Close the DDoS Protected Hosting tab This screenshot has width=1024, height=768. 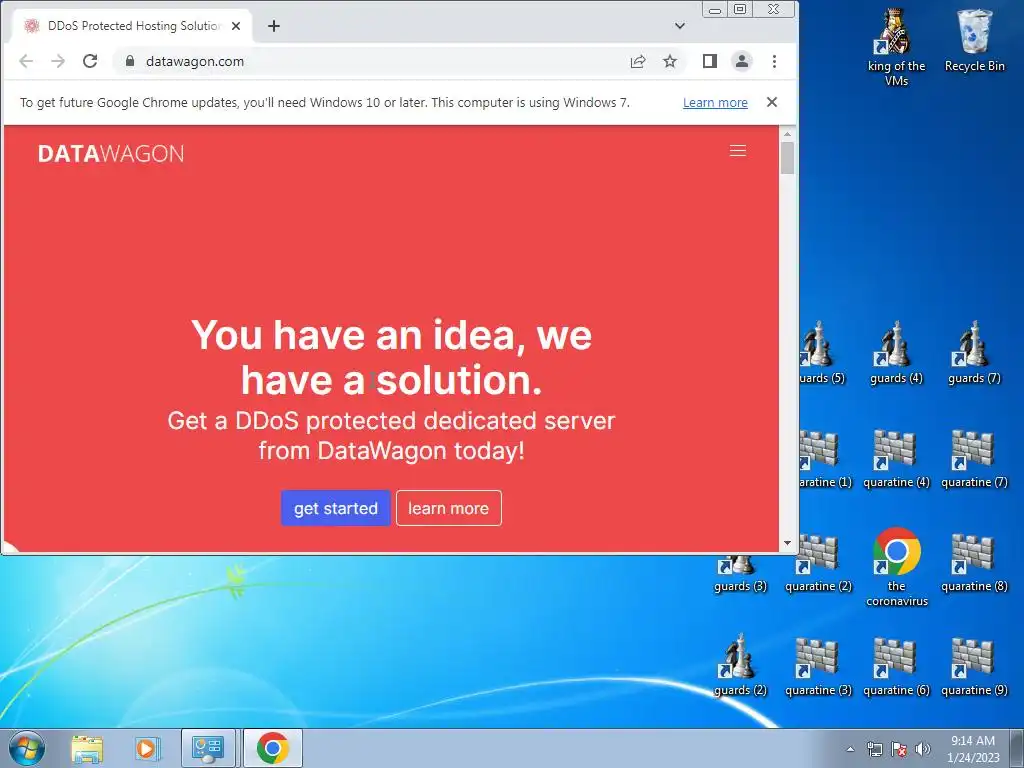(236, 26)
